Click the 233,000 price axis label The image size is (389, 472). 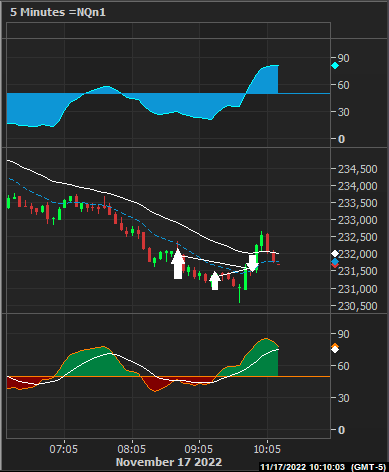click(x=358, y=220)
